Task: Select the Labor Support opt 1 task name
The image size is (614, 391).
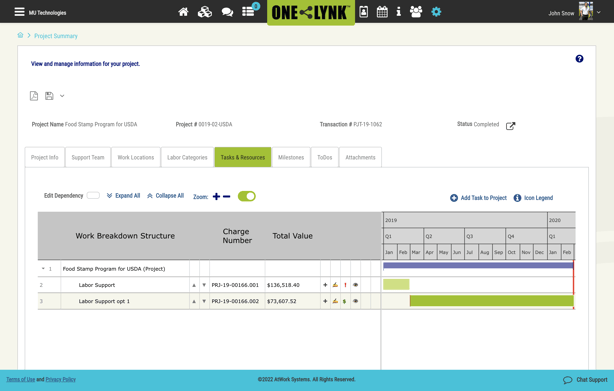Action: click(104, 301)
